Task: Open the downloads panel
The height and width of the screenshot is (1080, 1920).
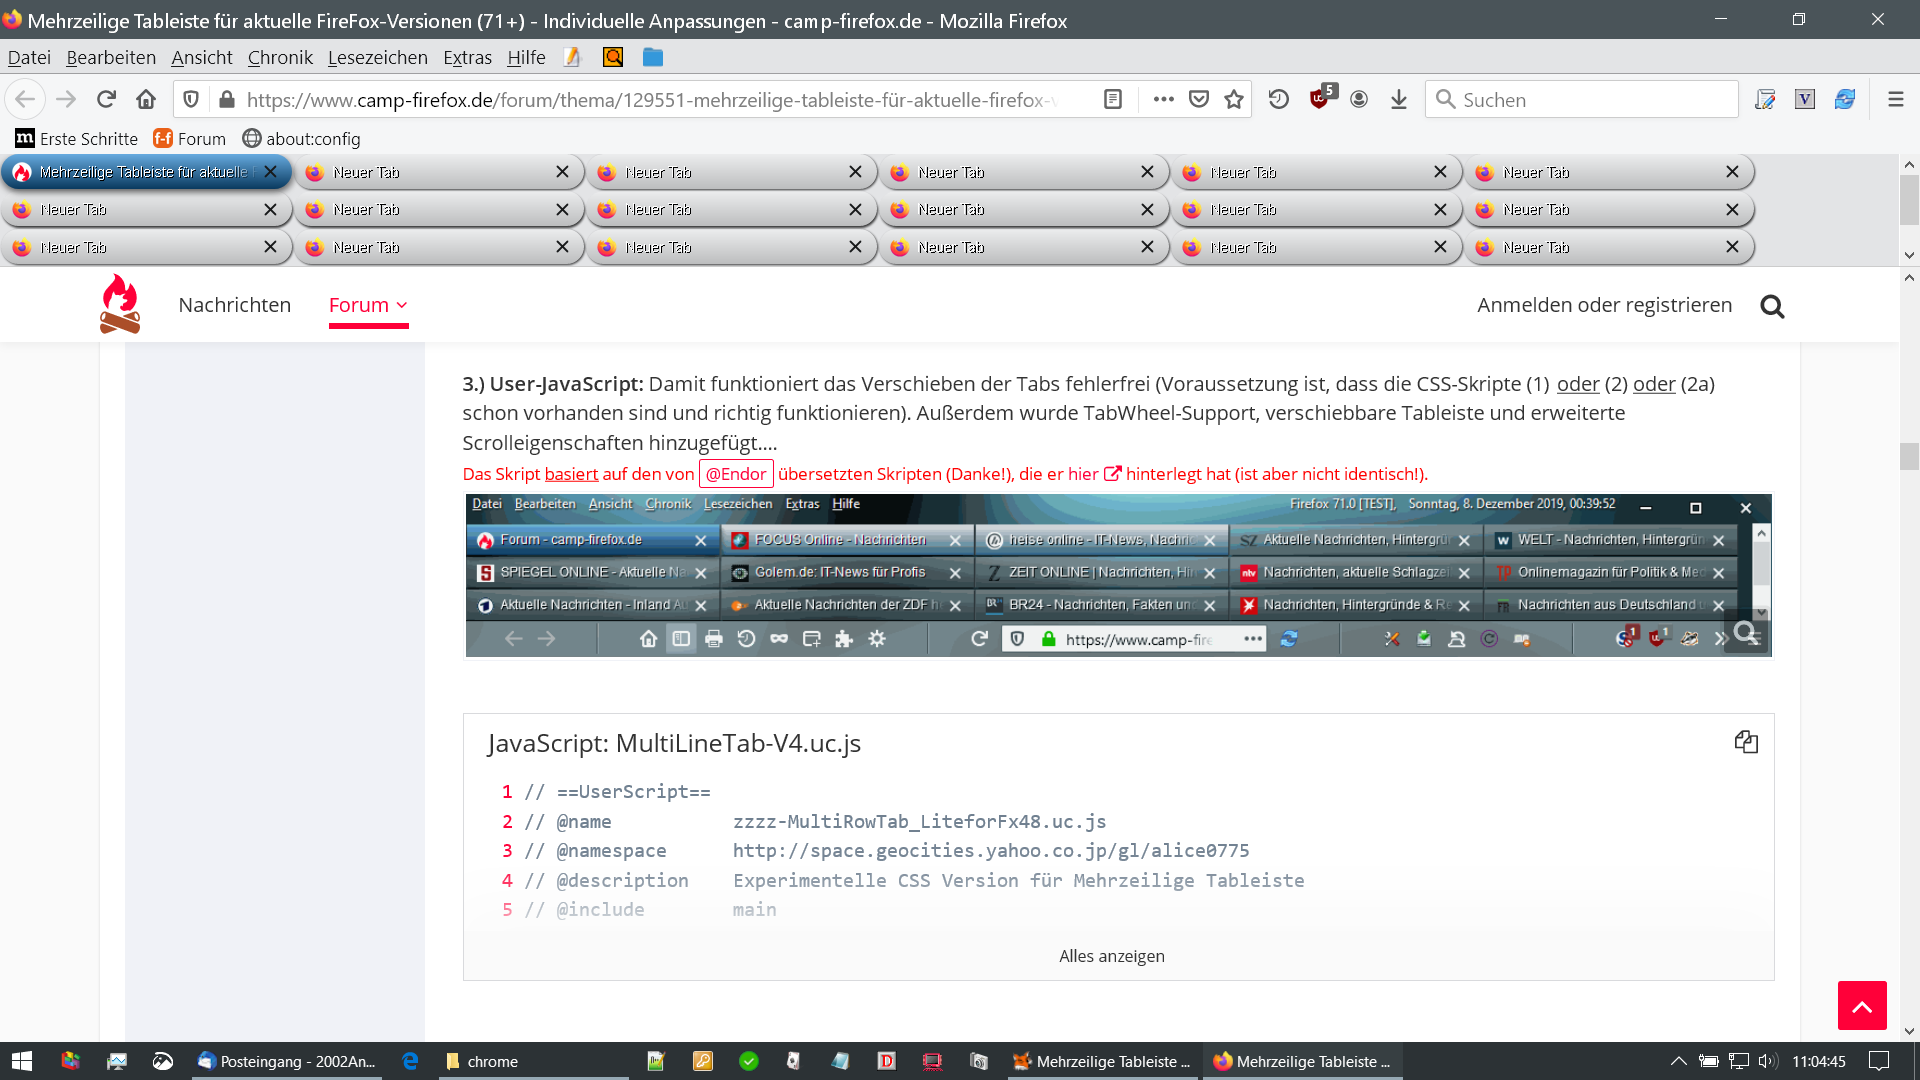Action: click(1399, 99)
